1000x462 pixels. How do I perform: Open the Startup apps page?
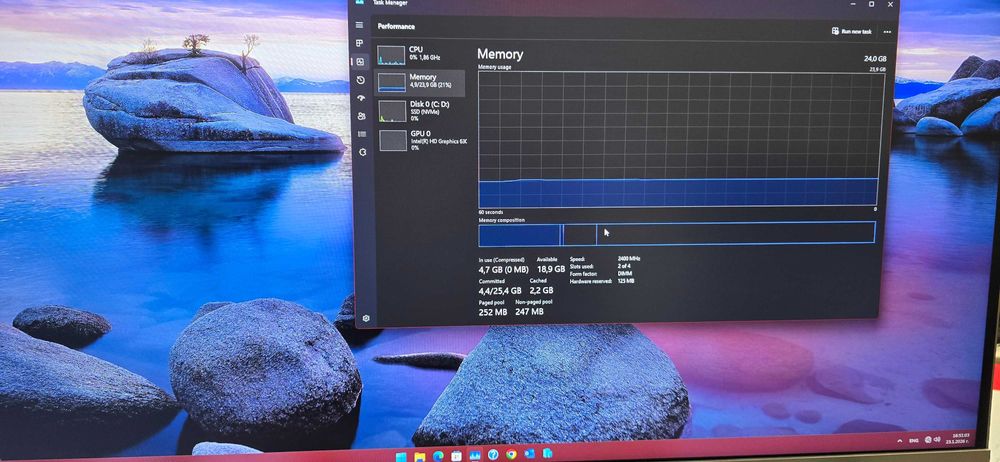point(361,98)
